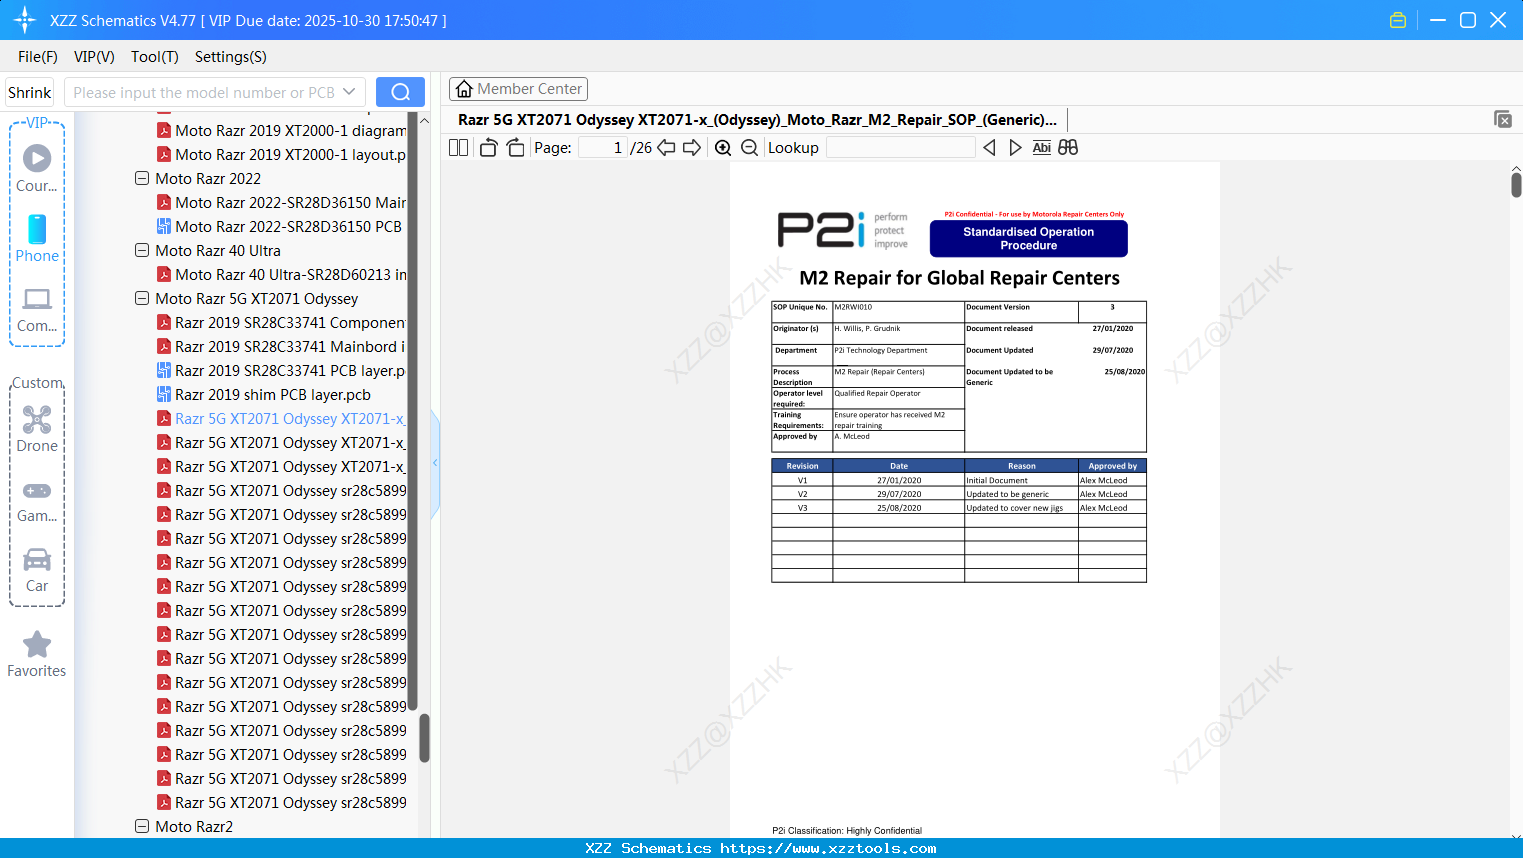Click the model number input field
Viewport: 1523px width, 858px height.
203,92
